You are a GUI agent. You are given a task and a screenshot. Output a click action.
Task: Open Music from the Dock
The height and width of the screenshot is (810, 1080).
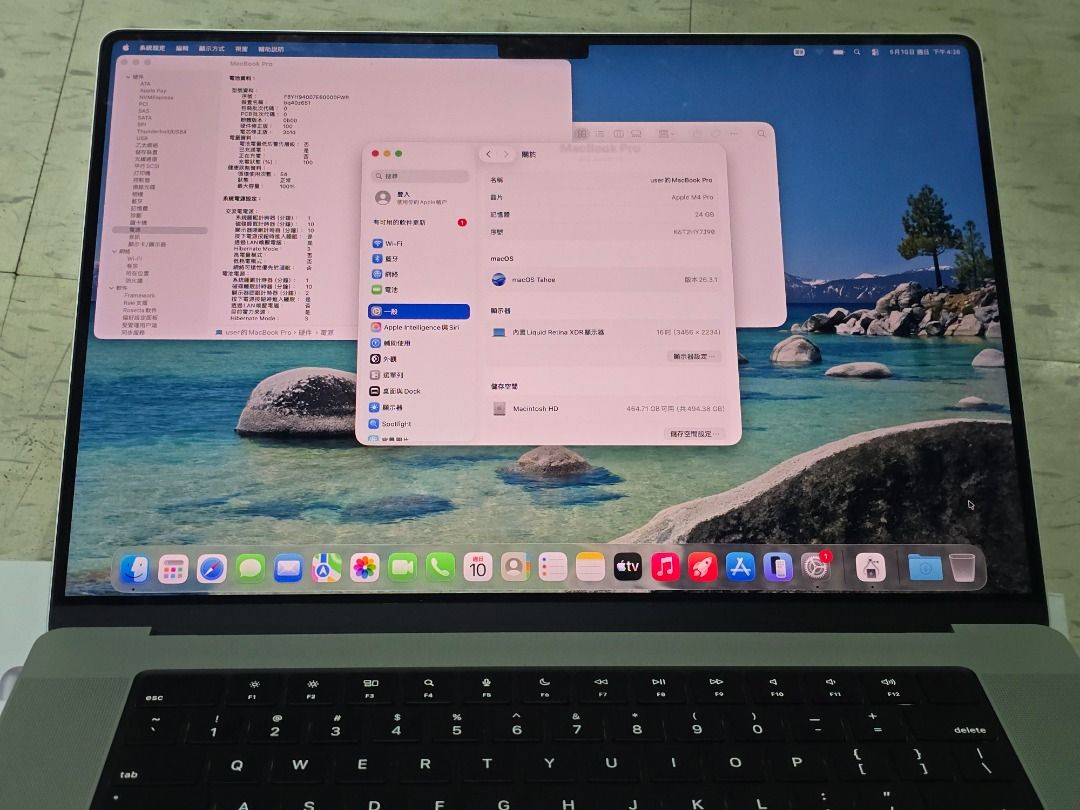[x=665, y=567]
